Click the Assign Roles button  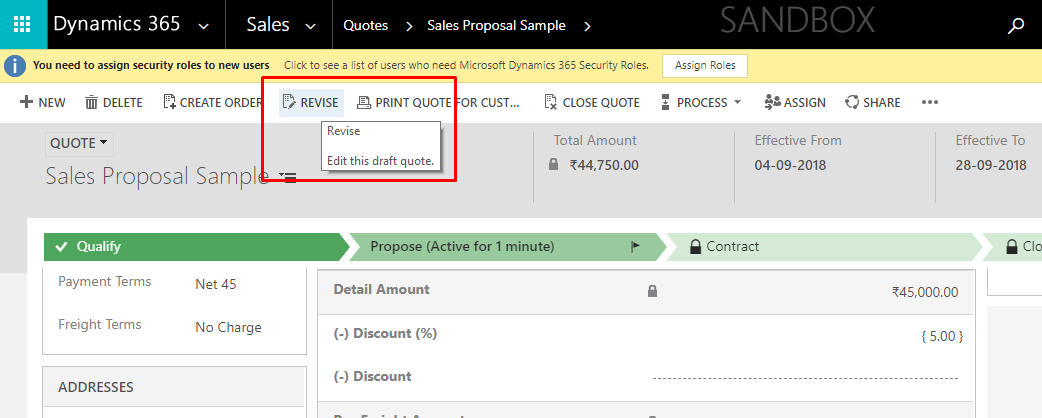705,66
